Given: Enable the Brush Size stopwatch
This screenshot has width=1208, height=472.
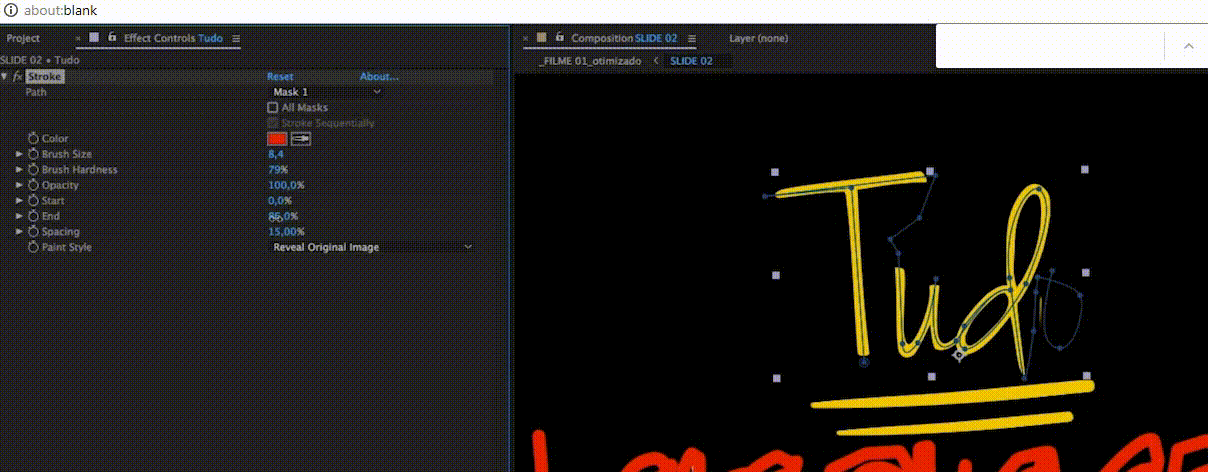Looking at the screenshot, I should [33, 154].
